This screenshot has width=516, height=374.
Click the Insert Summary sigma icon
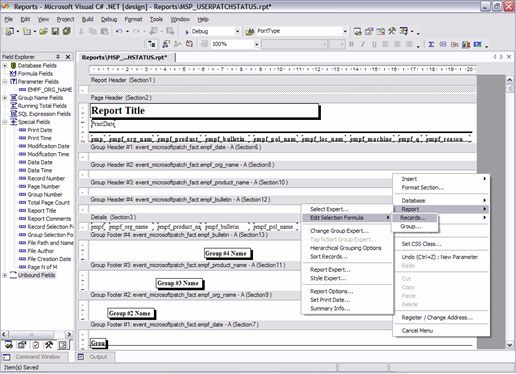tap(431, 44)
